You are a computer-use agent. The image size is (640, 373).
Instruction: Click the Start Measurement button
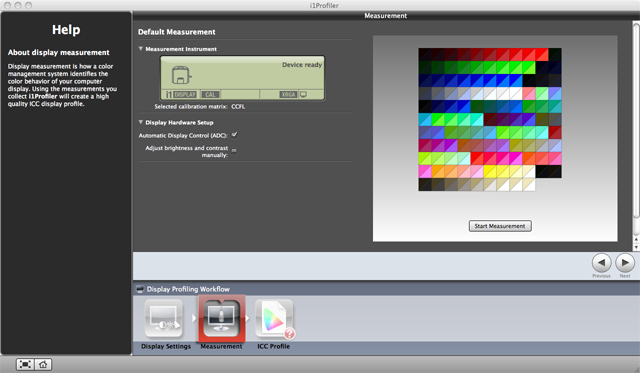click(x=500, y=226)
